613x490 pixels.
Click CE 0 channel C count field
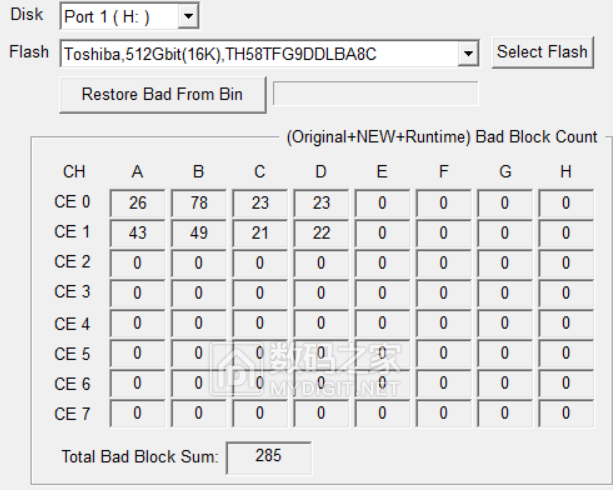[x=260, y=203]
